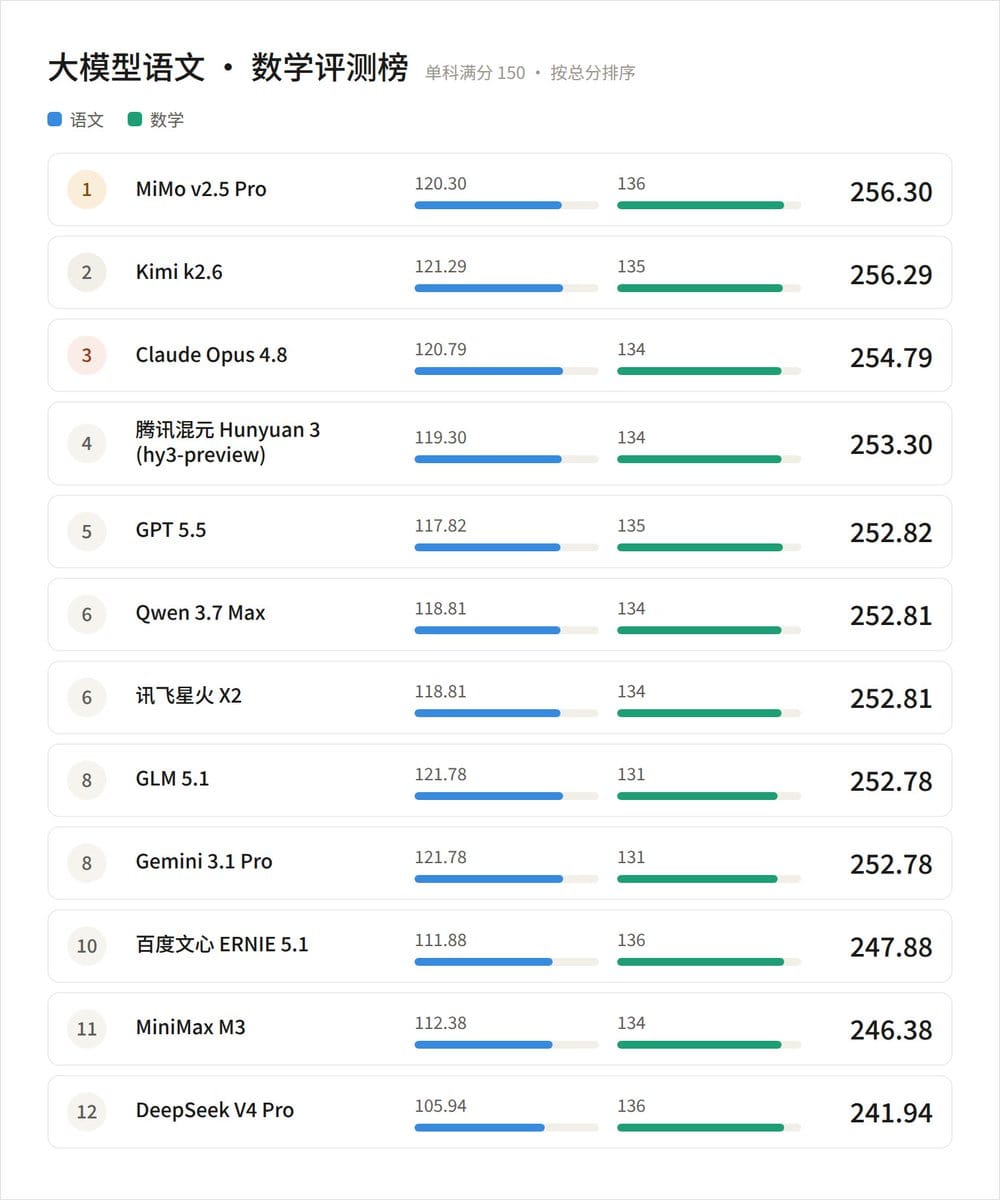
Task: Click the rank 10 badge beside 百度文心 ERNIE 5.1
Action: pos(87,946)
